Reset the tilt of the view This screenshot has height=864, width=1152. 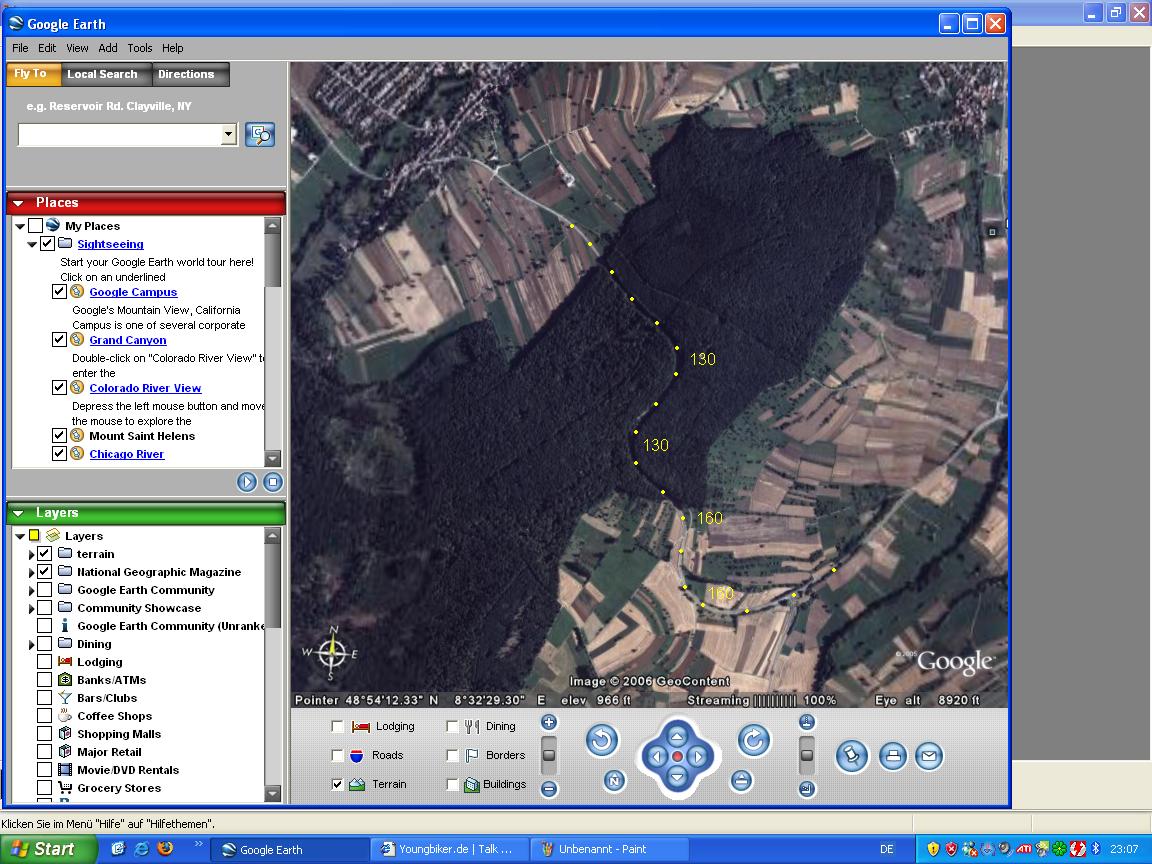coord(741,780)
